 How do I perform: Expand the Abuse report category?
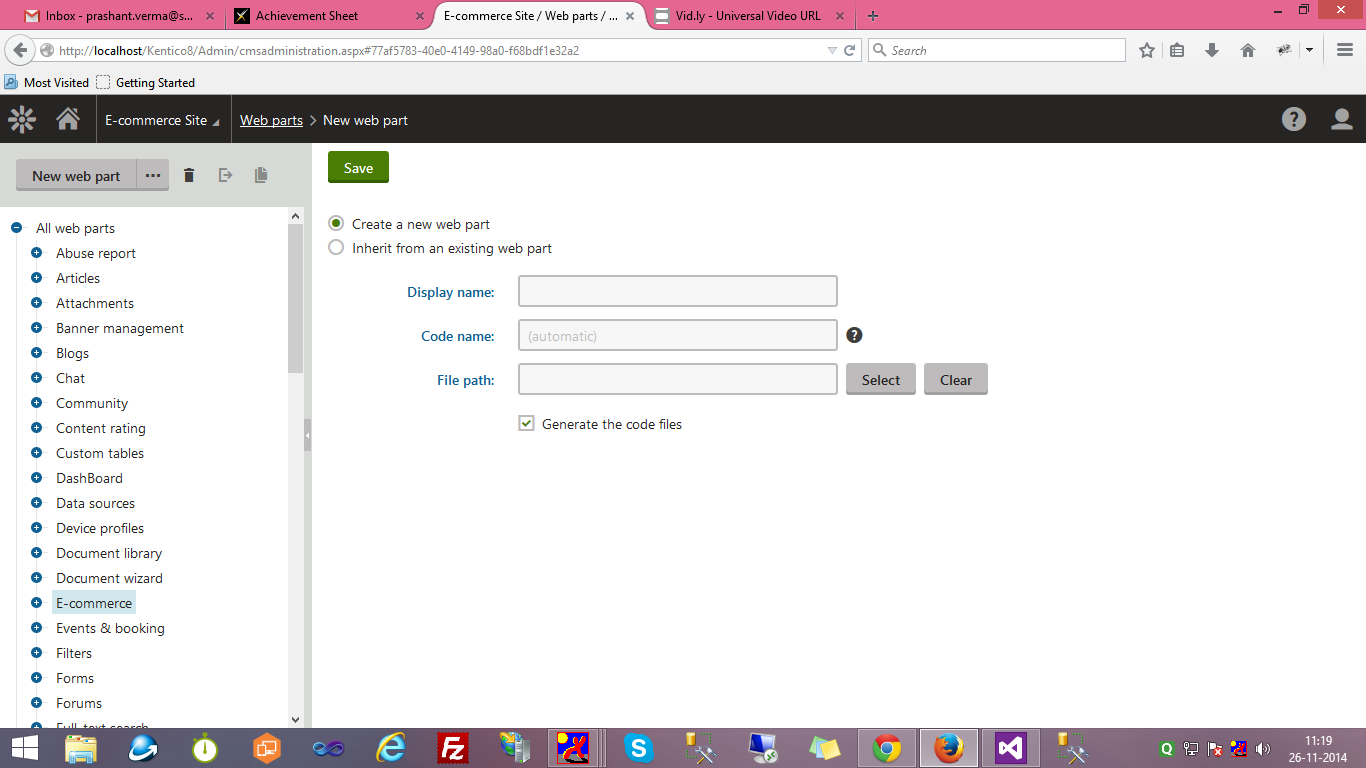(x=37, y=253)
